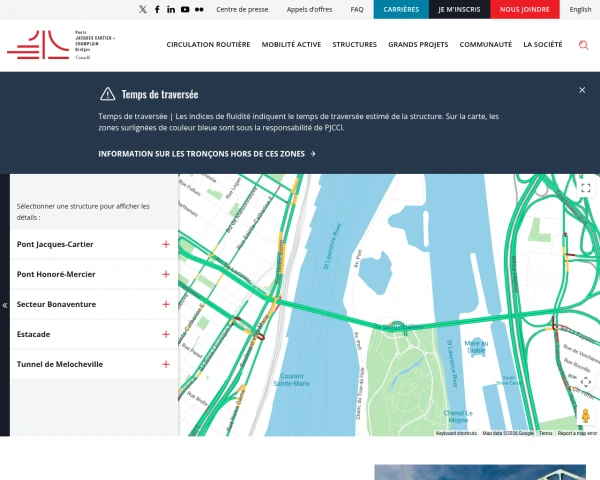This screenshot has height=480, width=600.
Task: Click the Carrières button
Action: pyautogui.click(x=401, y=9)
